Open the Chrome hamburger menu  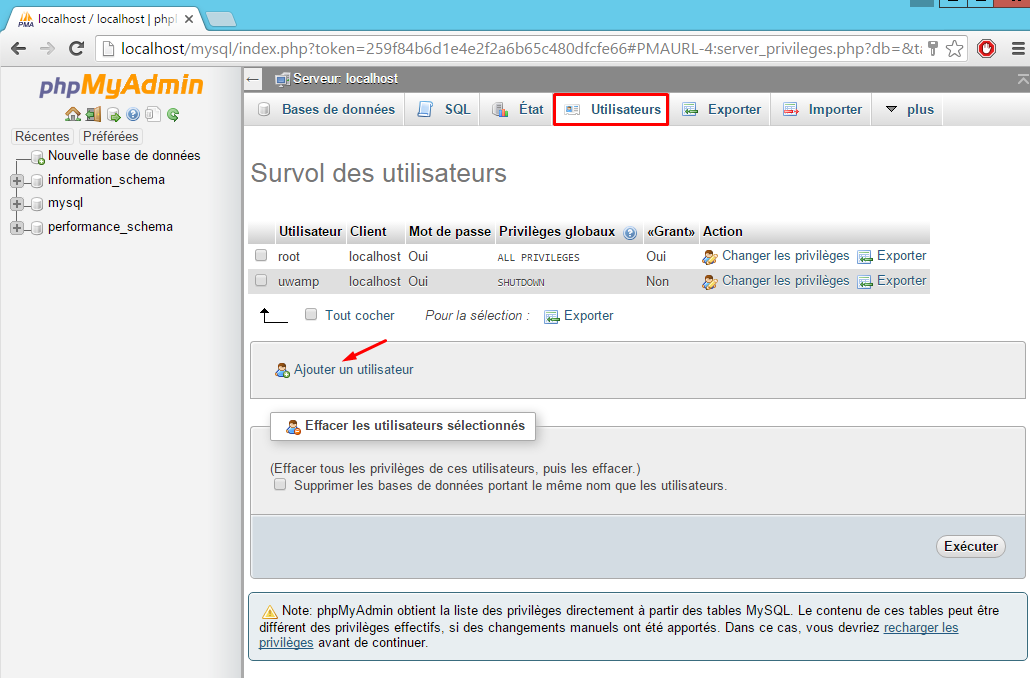click(x=1018, y=49)
